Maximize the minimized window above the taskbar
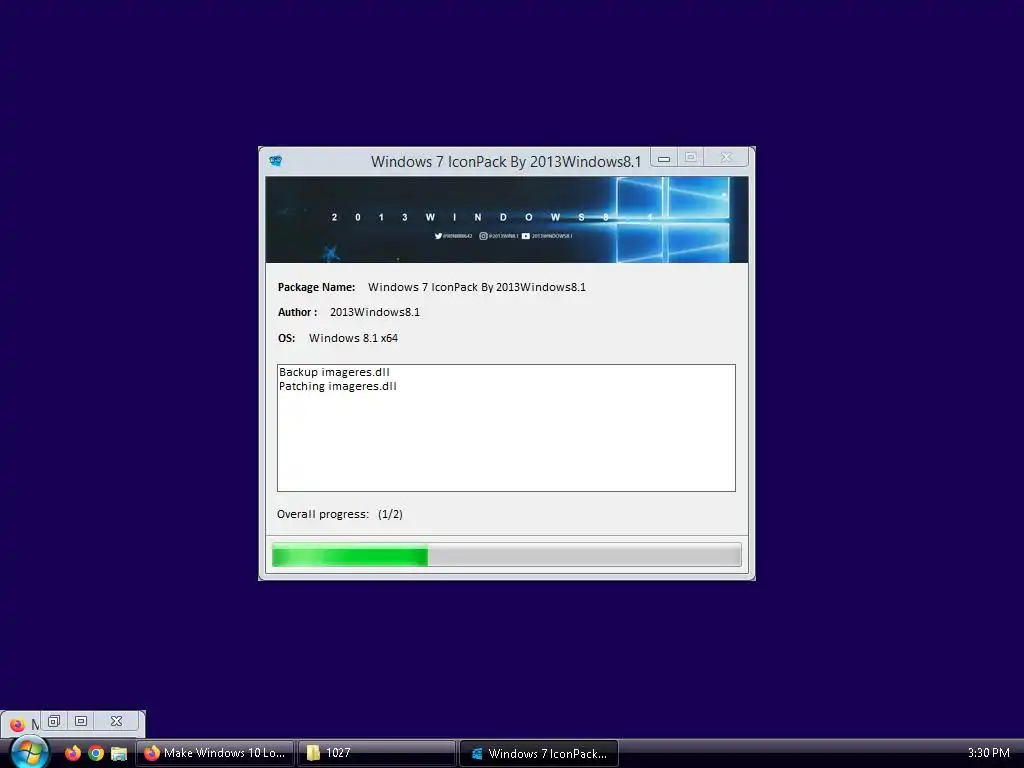This screenshot has height=768, width=1024. (x=81, y=721)
